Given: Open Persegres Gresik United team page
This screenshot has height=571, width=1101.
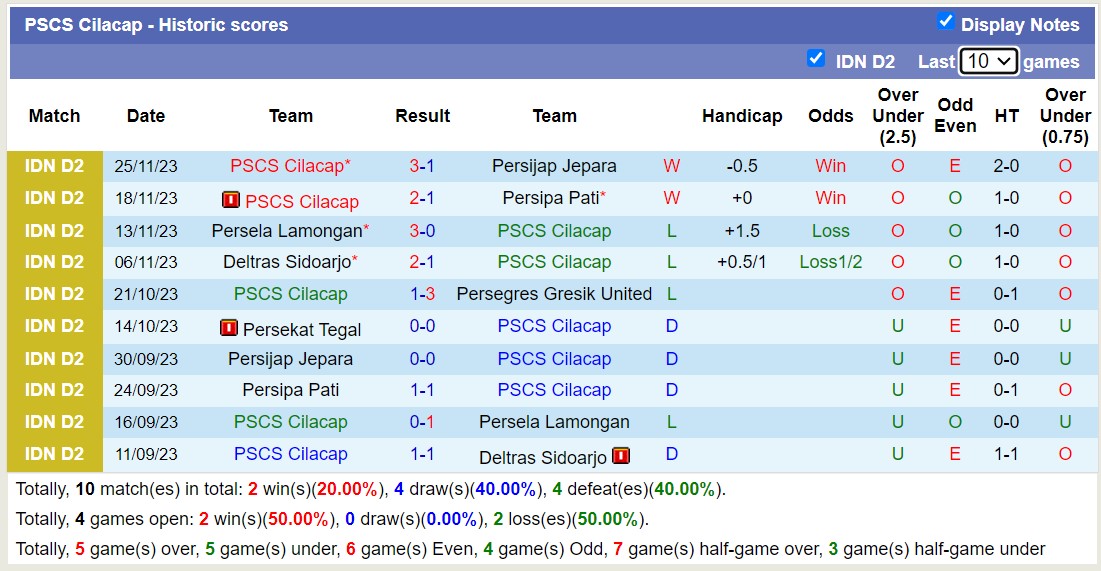Looking at the screenshot, I should [x=554, y=294].
